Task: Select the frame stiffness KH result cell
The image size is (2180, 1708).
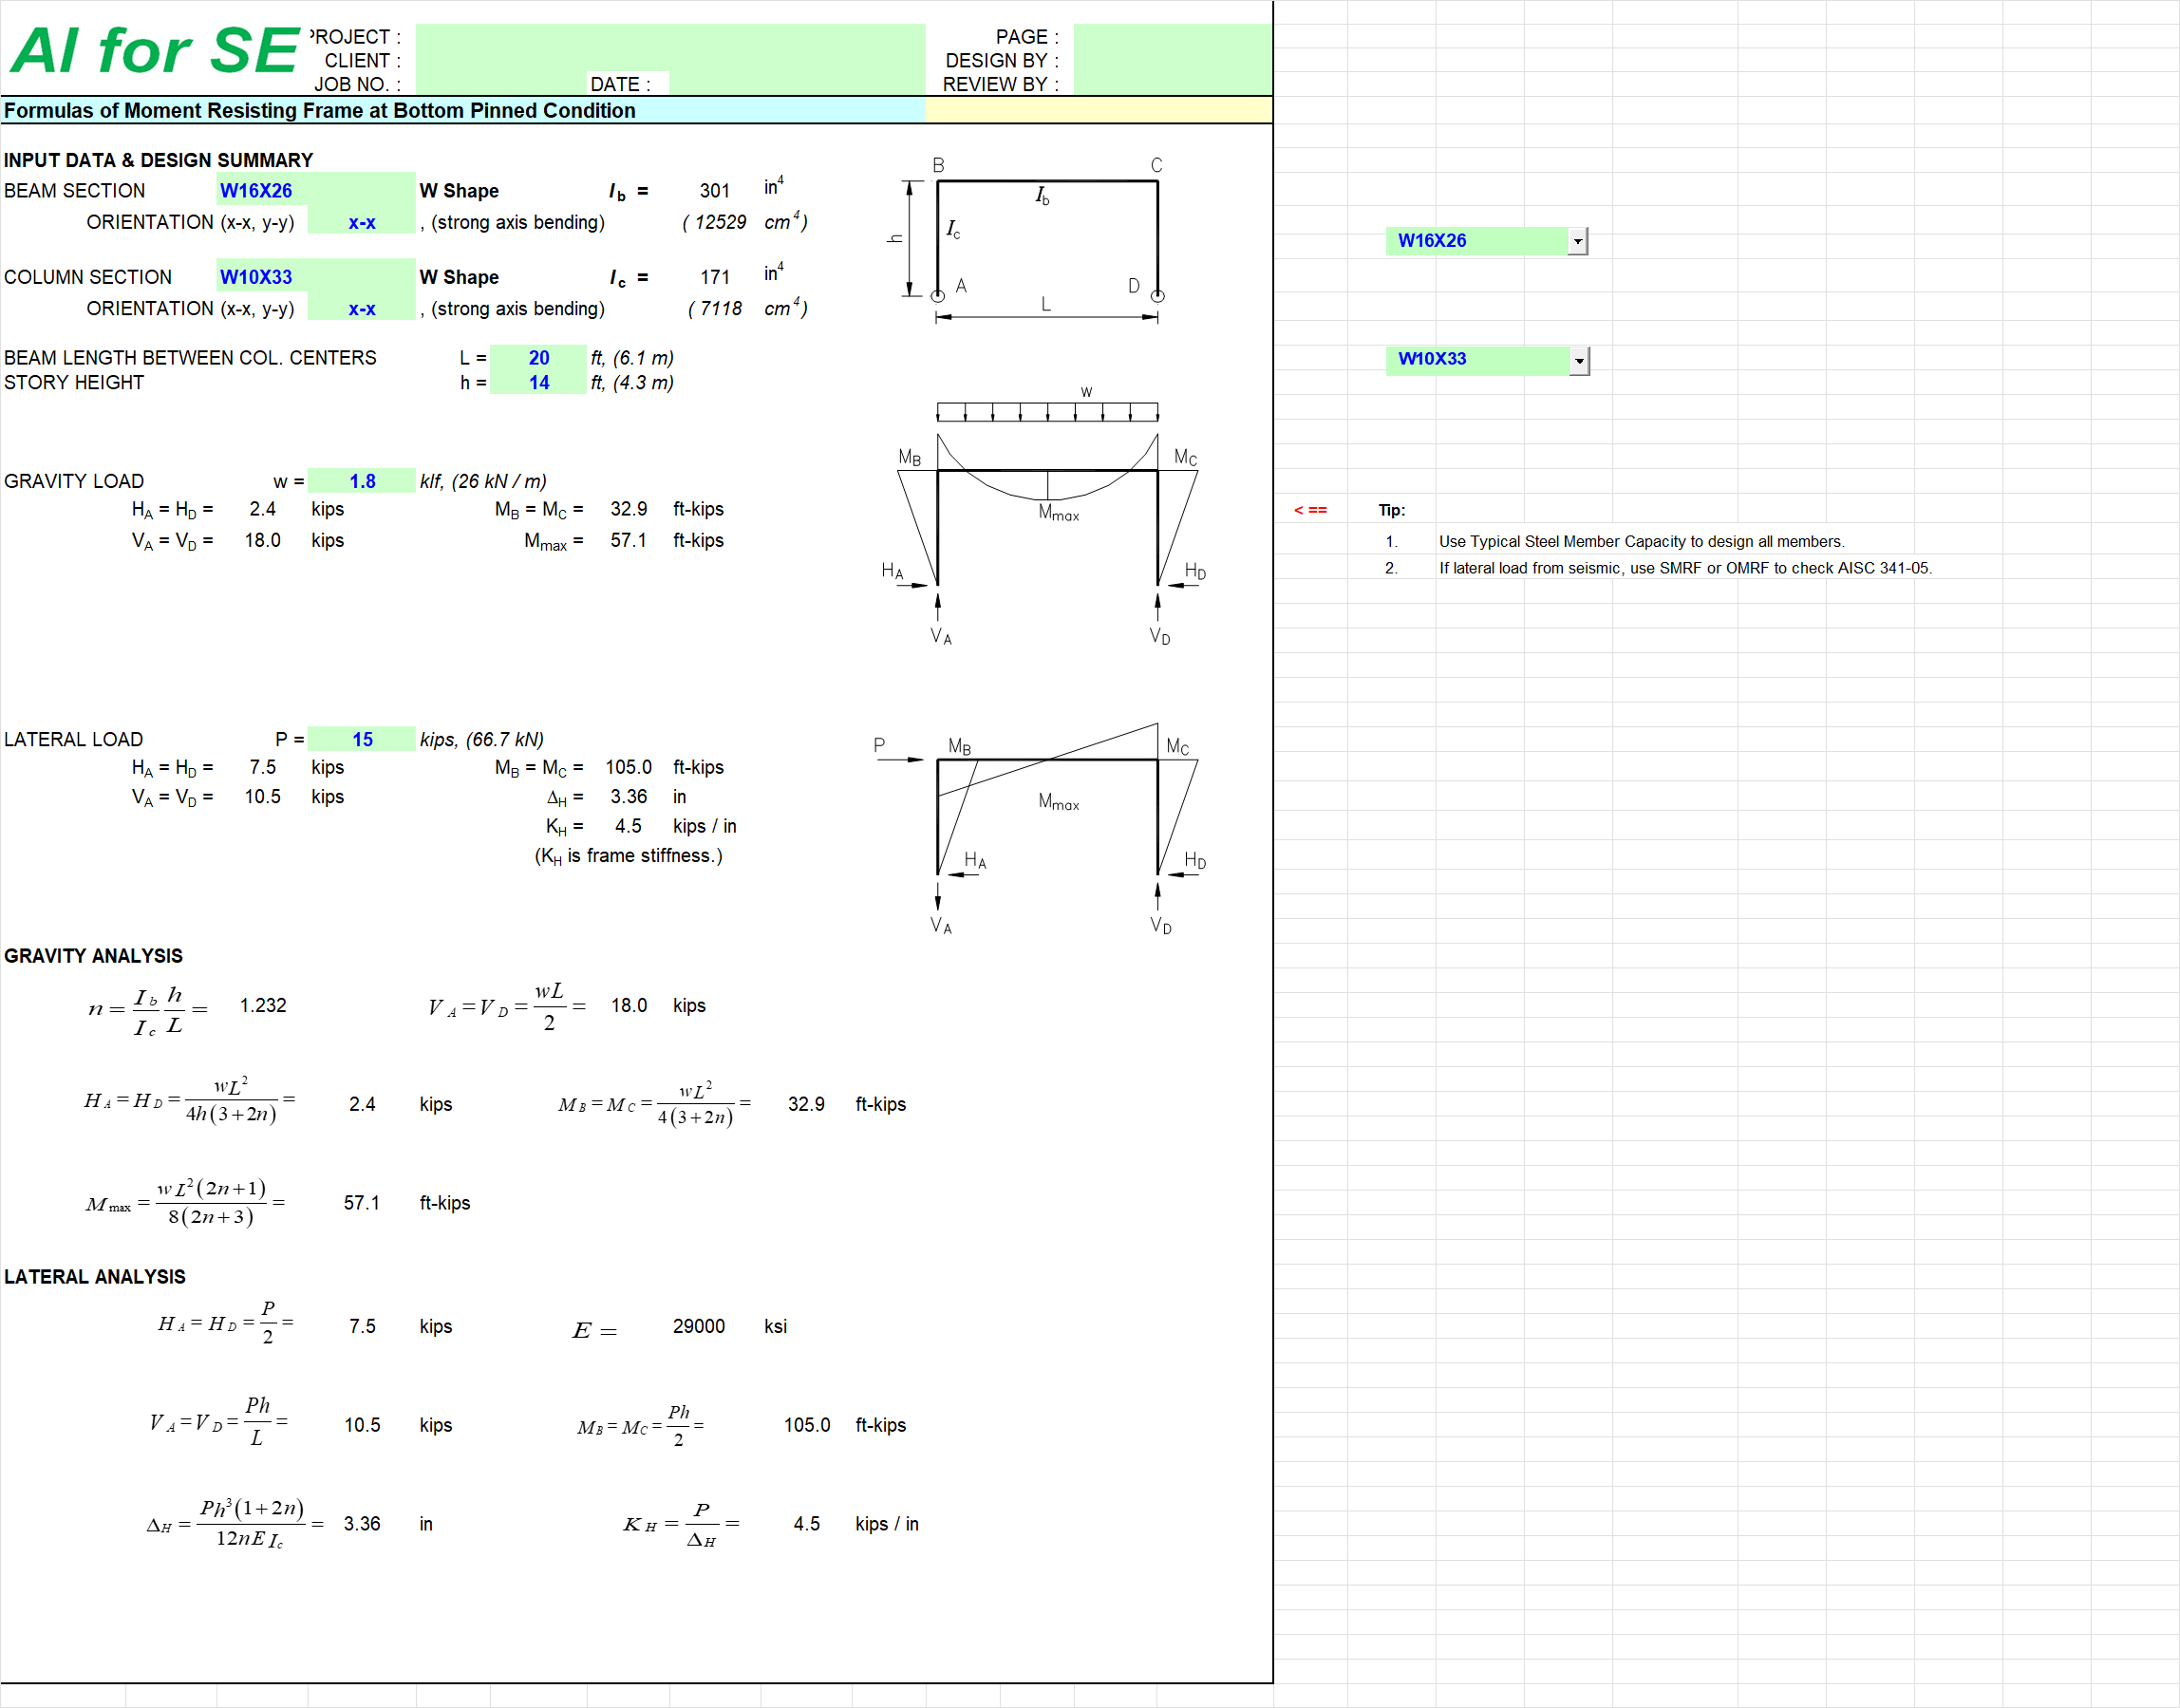Action: tap(628, 825)
